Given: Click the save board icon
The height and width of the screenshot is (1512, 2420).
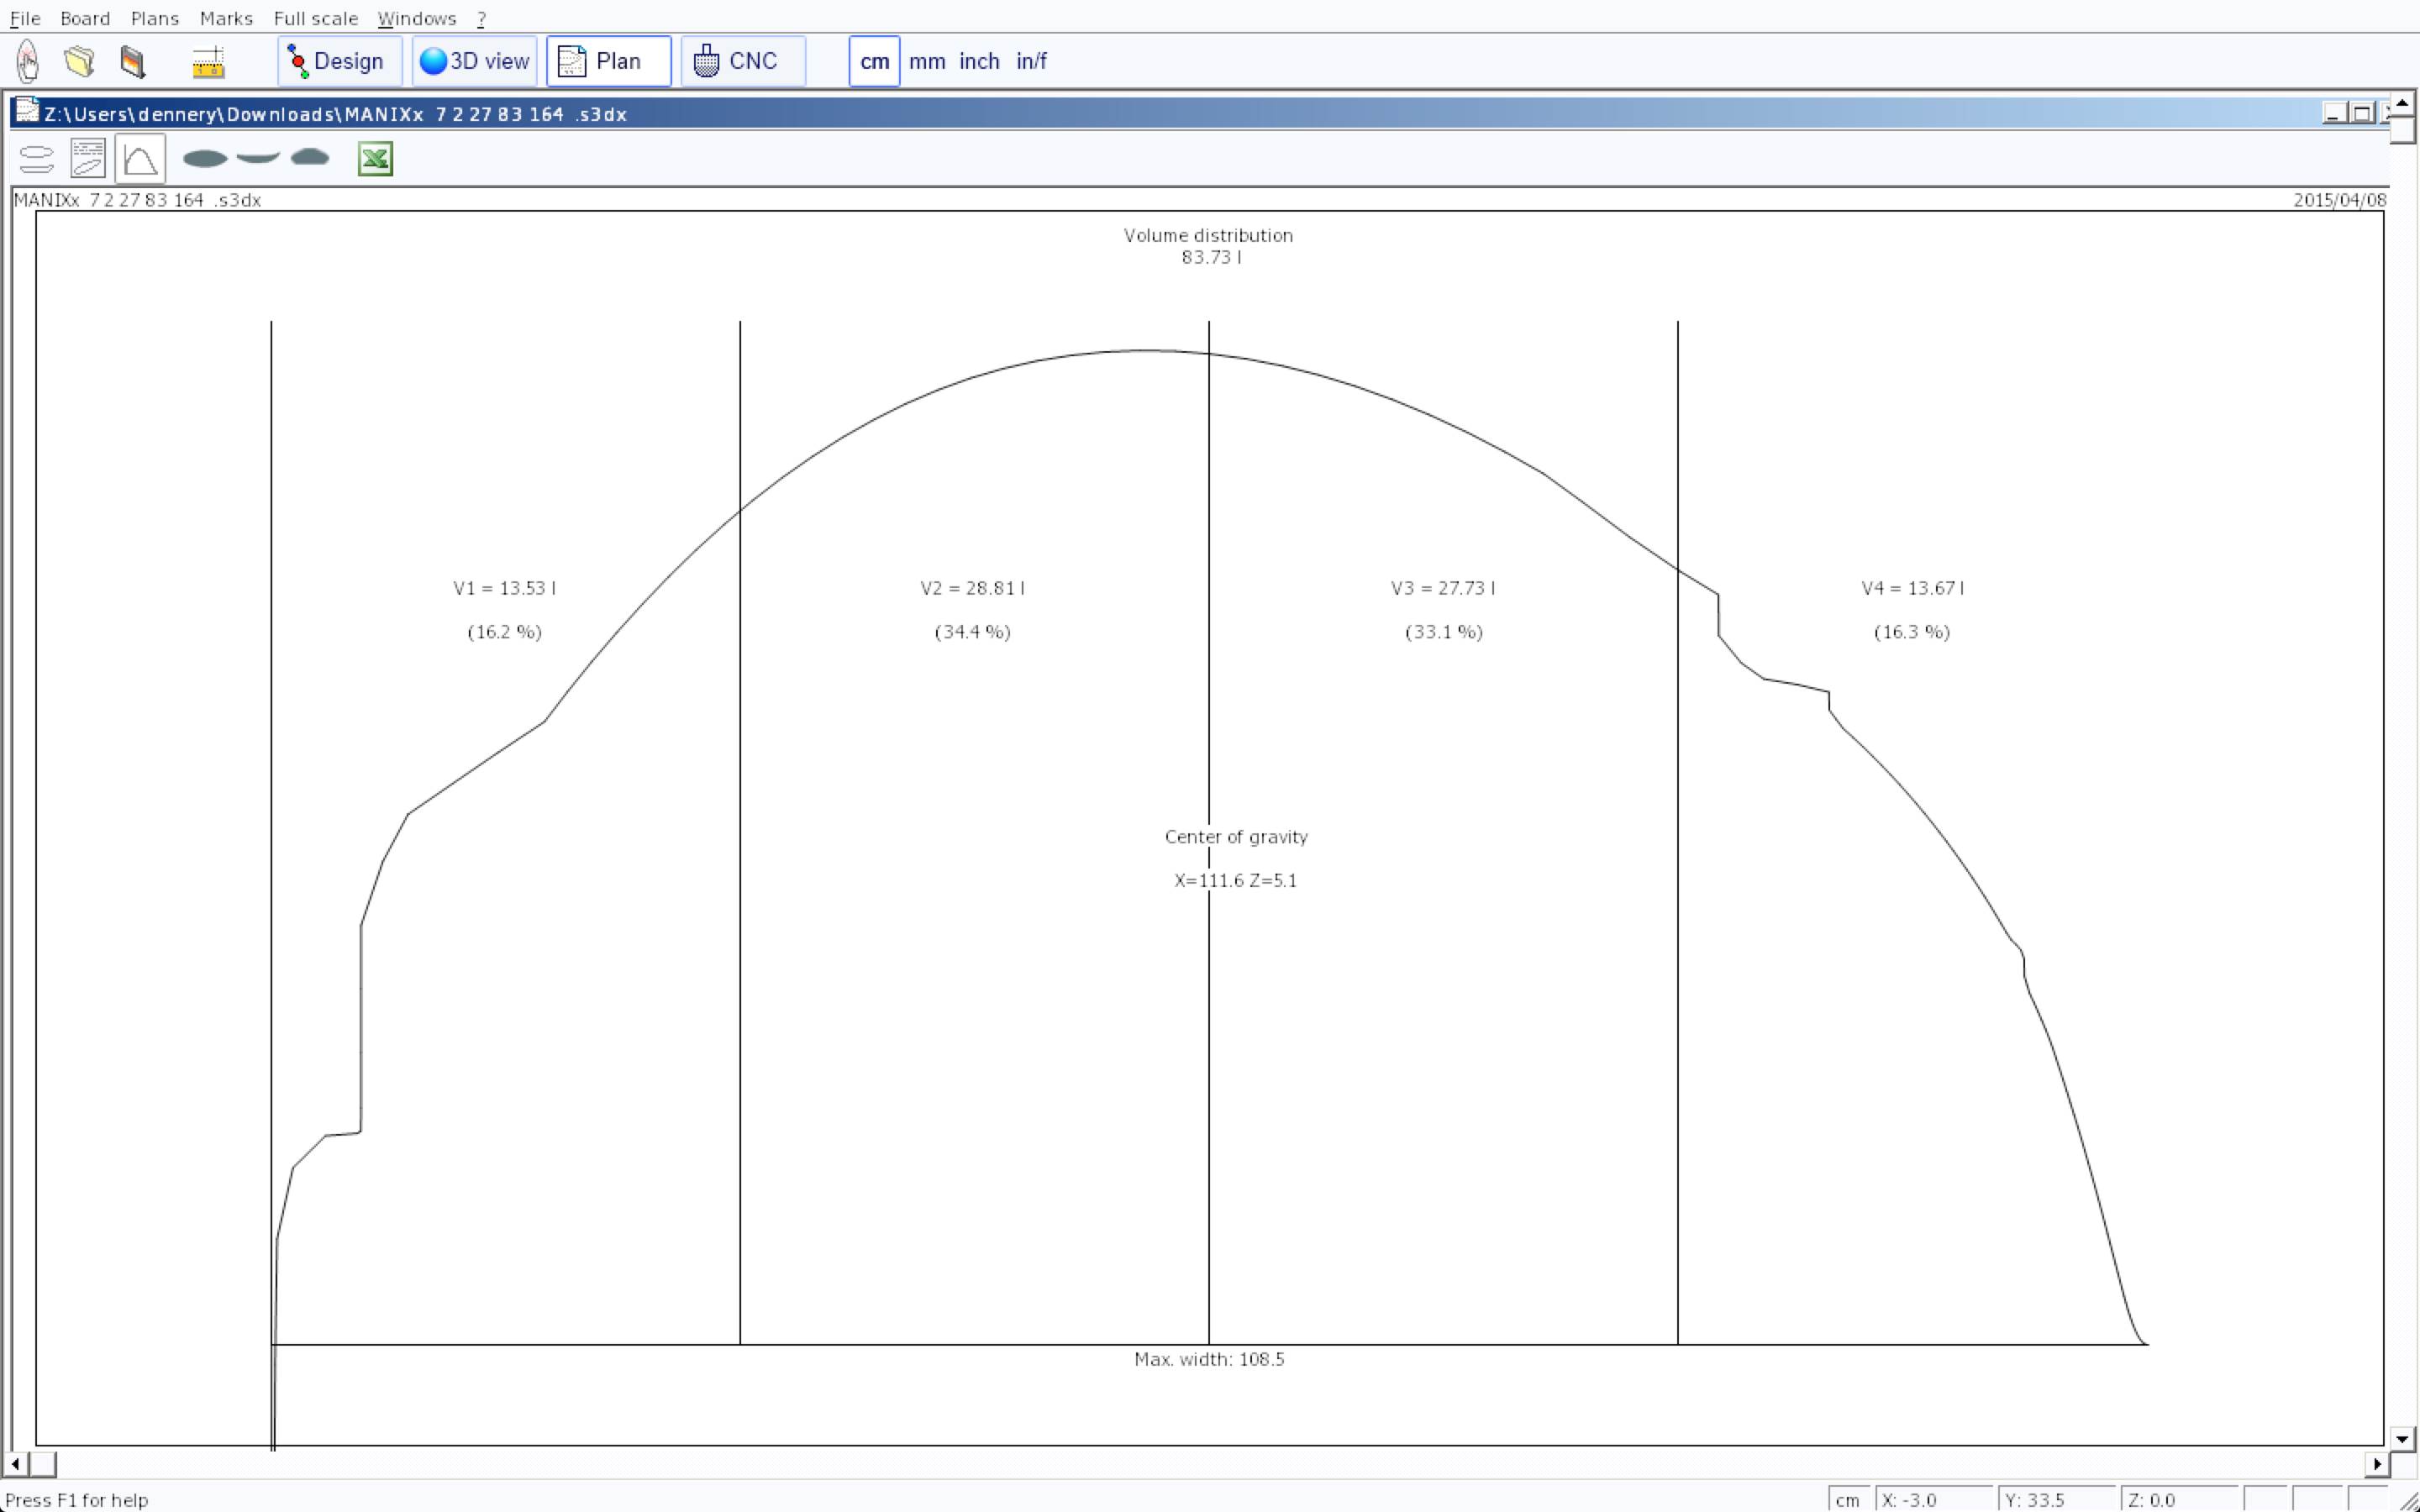Looking at the screenshot, I should point(133,61).
